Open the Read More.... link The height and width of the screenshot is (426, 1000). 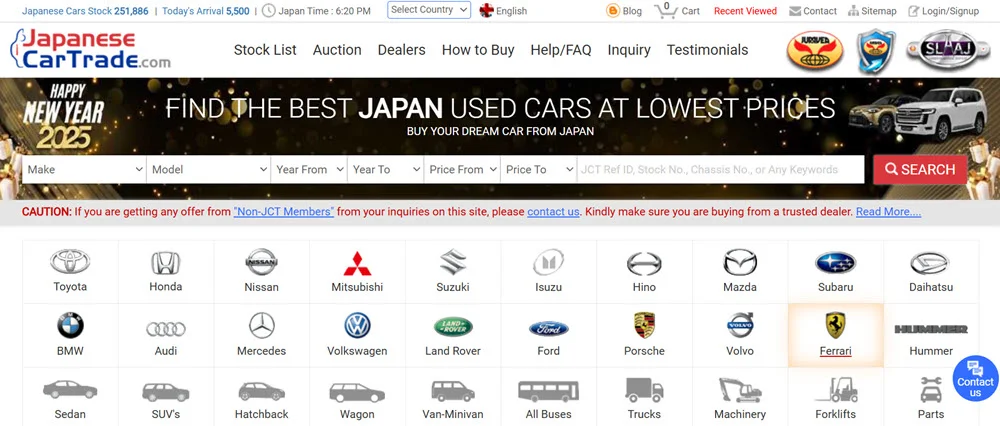[x=888, y=212]
